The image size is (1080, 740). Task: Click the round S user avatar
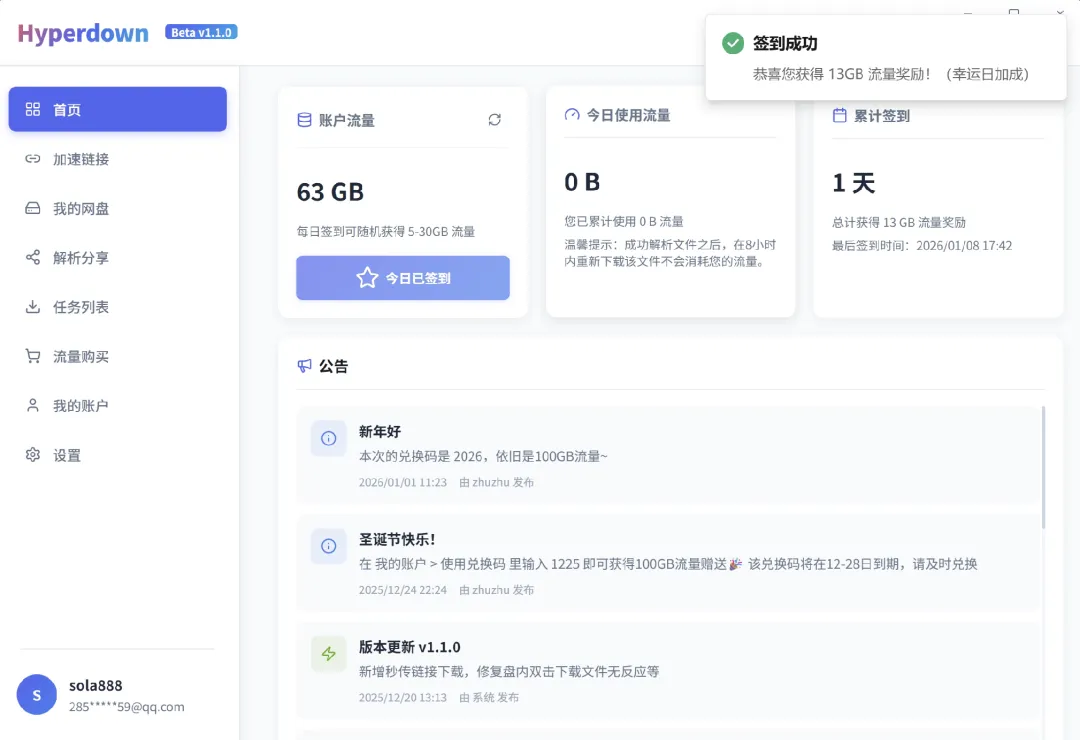click(37, 695)
